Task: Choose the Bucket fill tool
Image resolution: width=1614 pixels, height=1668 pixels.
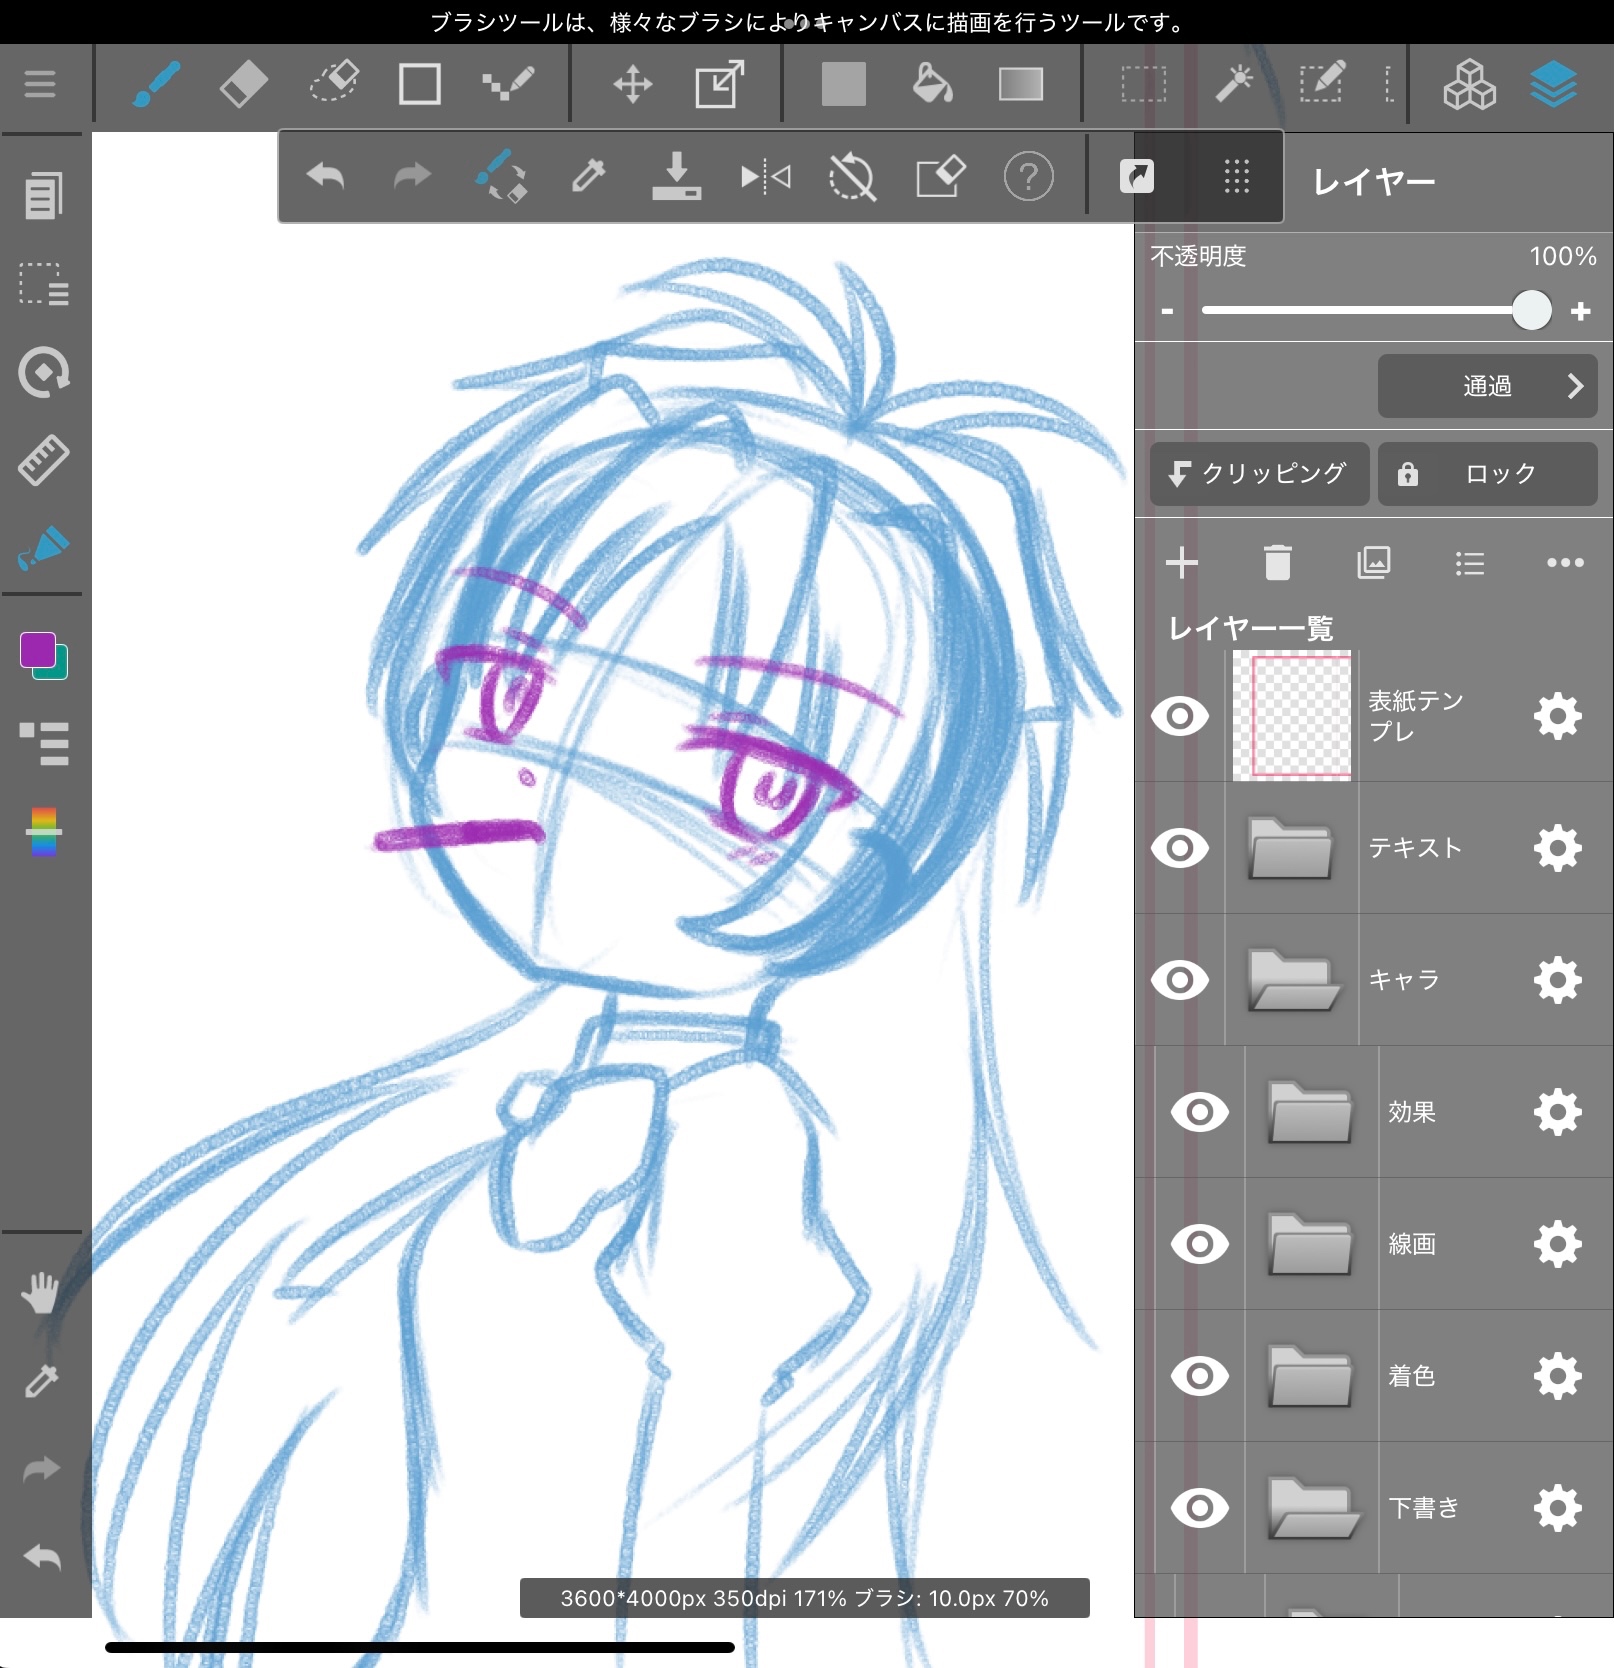Action: (x=932, y=84)
